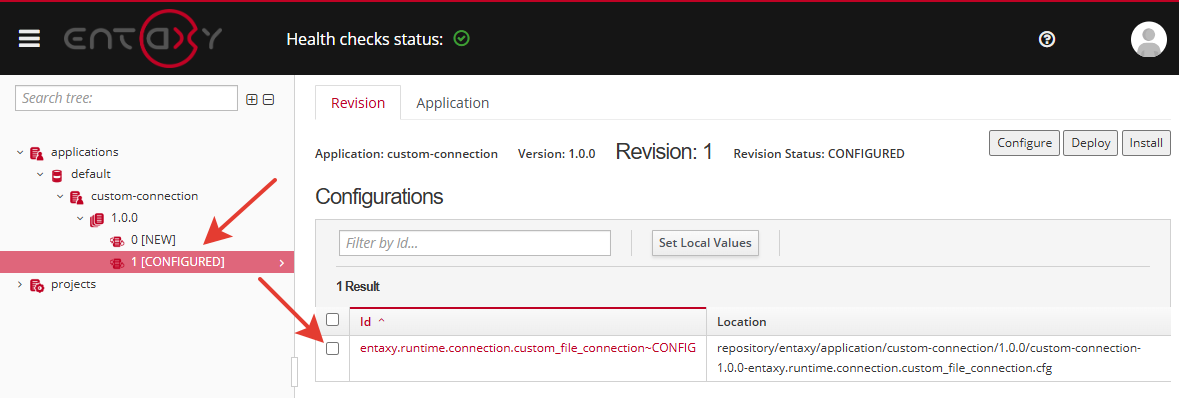Viewport: 1179px width, 398px height.
Task: Click the default repository icon
Action: click(x=57, y=175)
